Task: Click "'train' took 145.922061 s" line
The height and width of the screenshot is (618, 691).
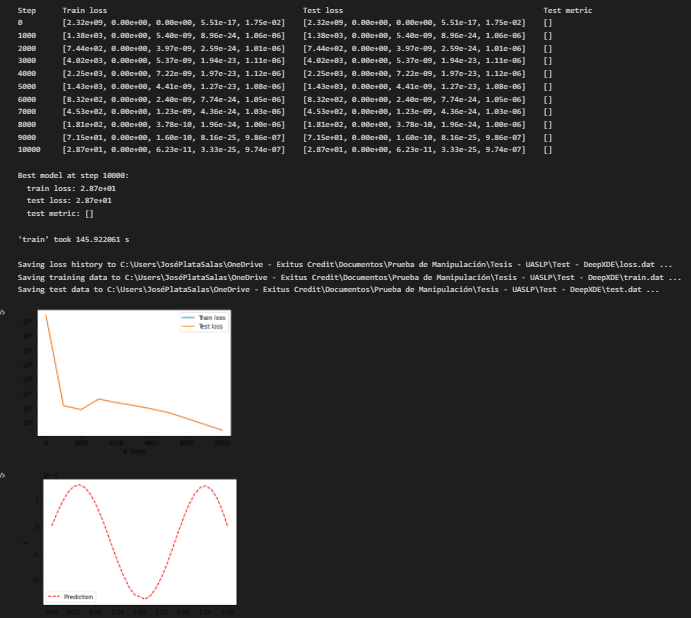Action: click(x=74, y=239)
